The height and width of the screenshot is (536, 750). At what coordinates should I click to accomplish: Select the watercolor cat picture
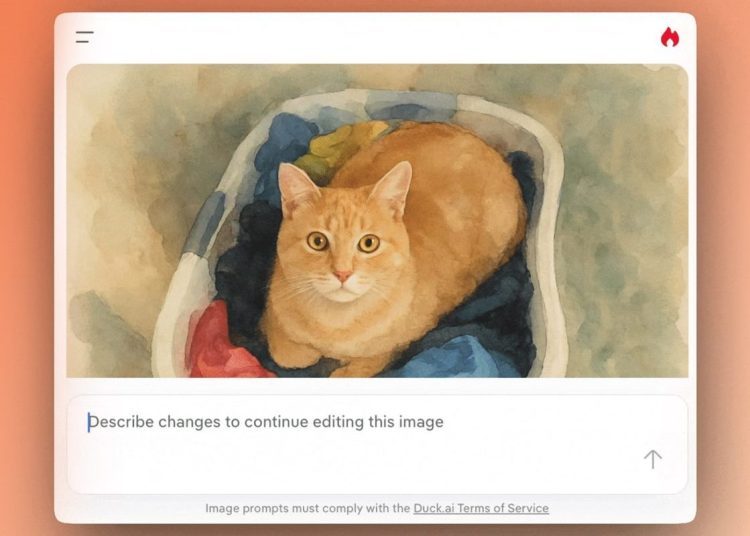tap(377, 221)
